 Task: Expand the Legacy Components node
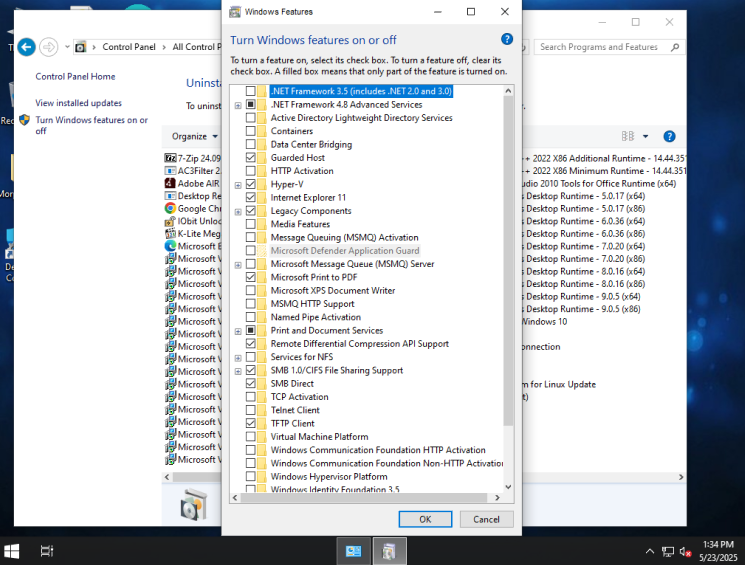(x=238, y=211)
